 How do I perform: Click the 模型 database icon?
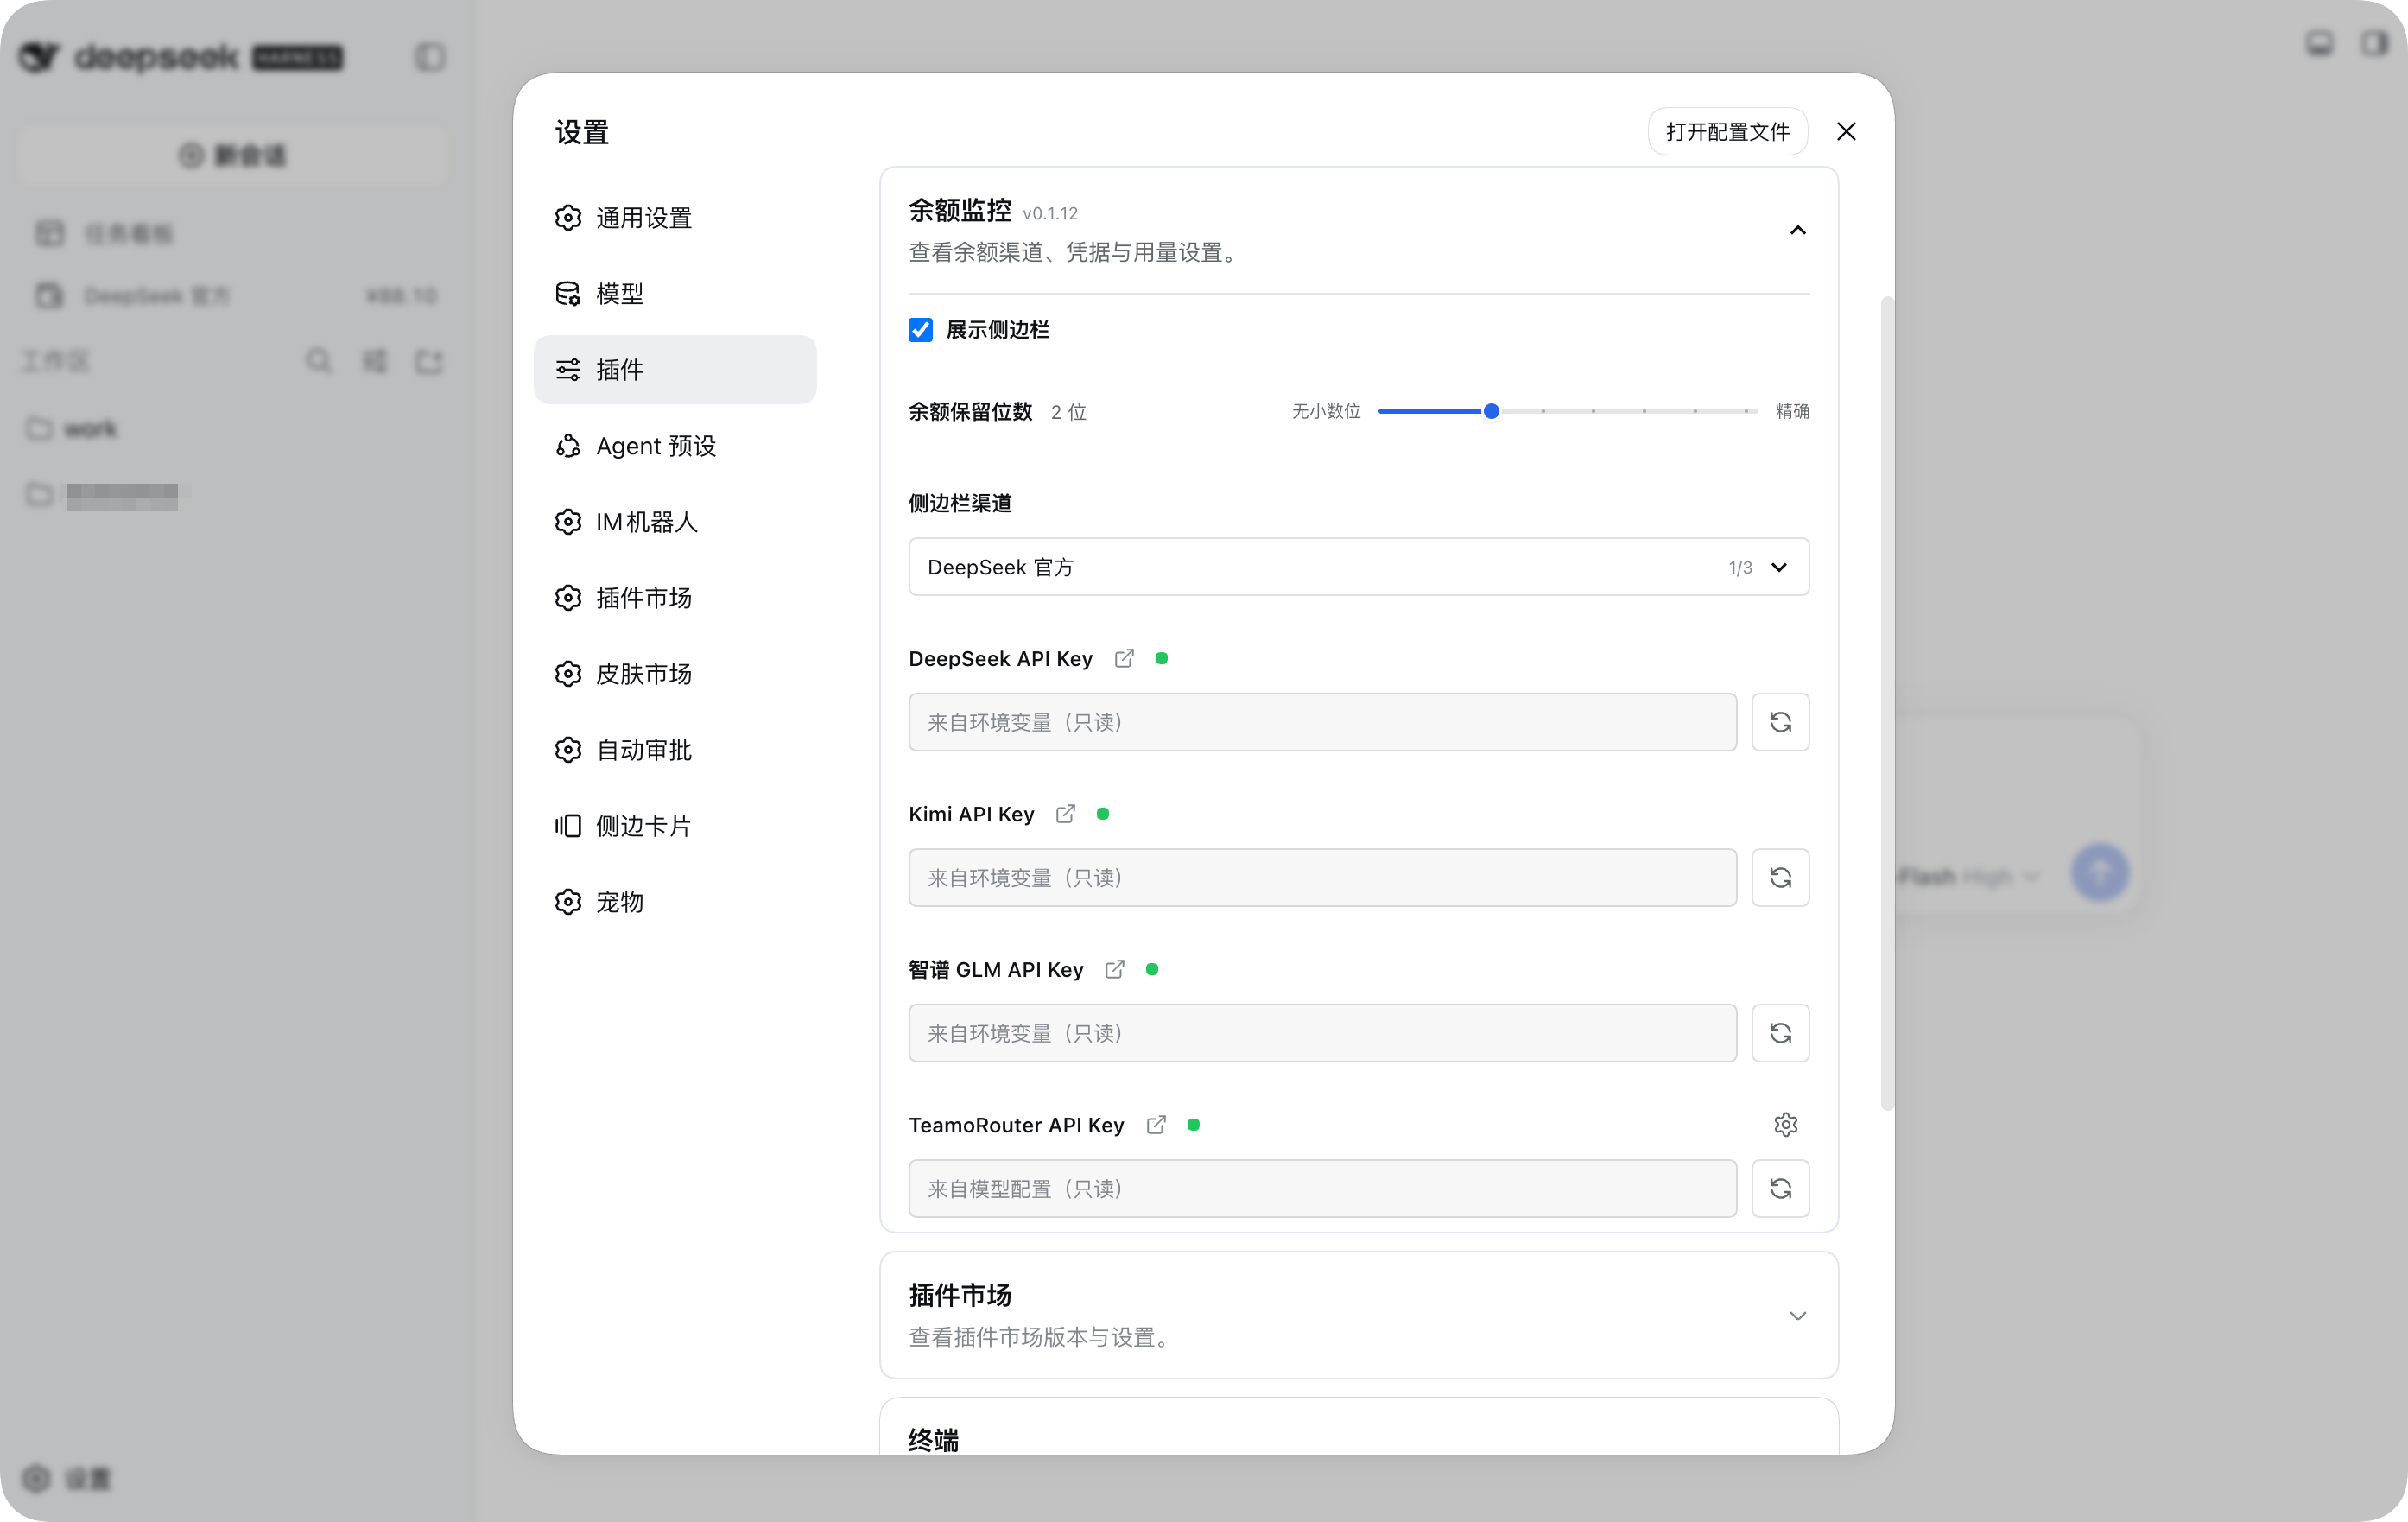[567, 293]
